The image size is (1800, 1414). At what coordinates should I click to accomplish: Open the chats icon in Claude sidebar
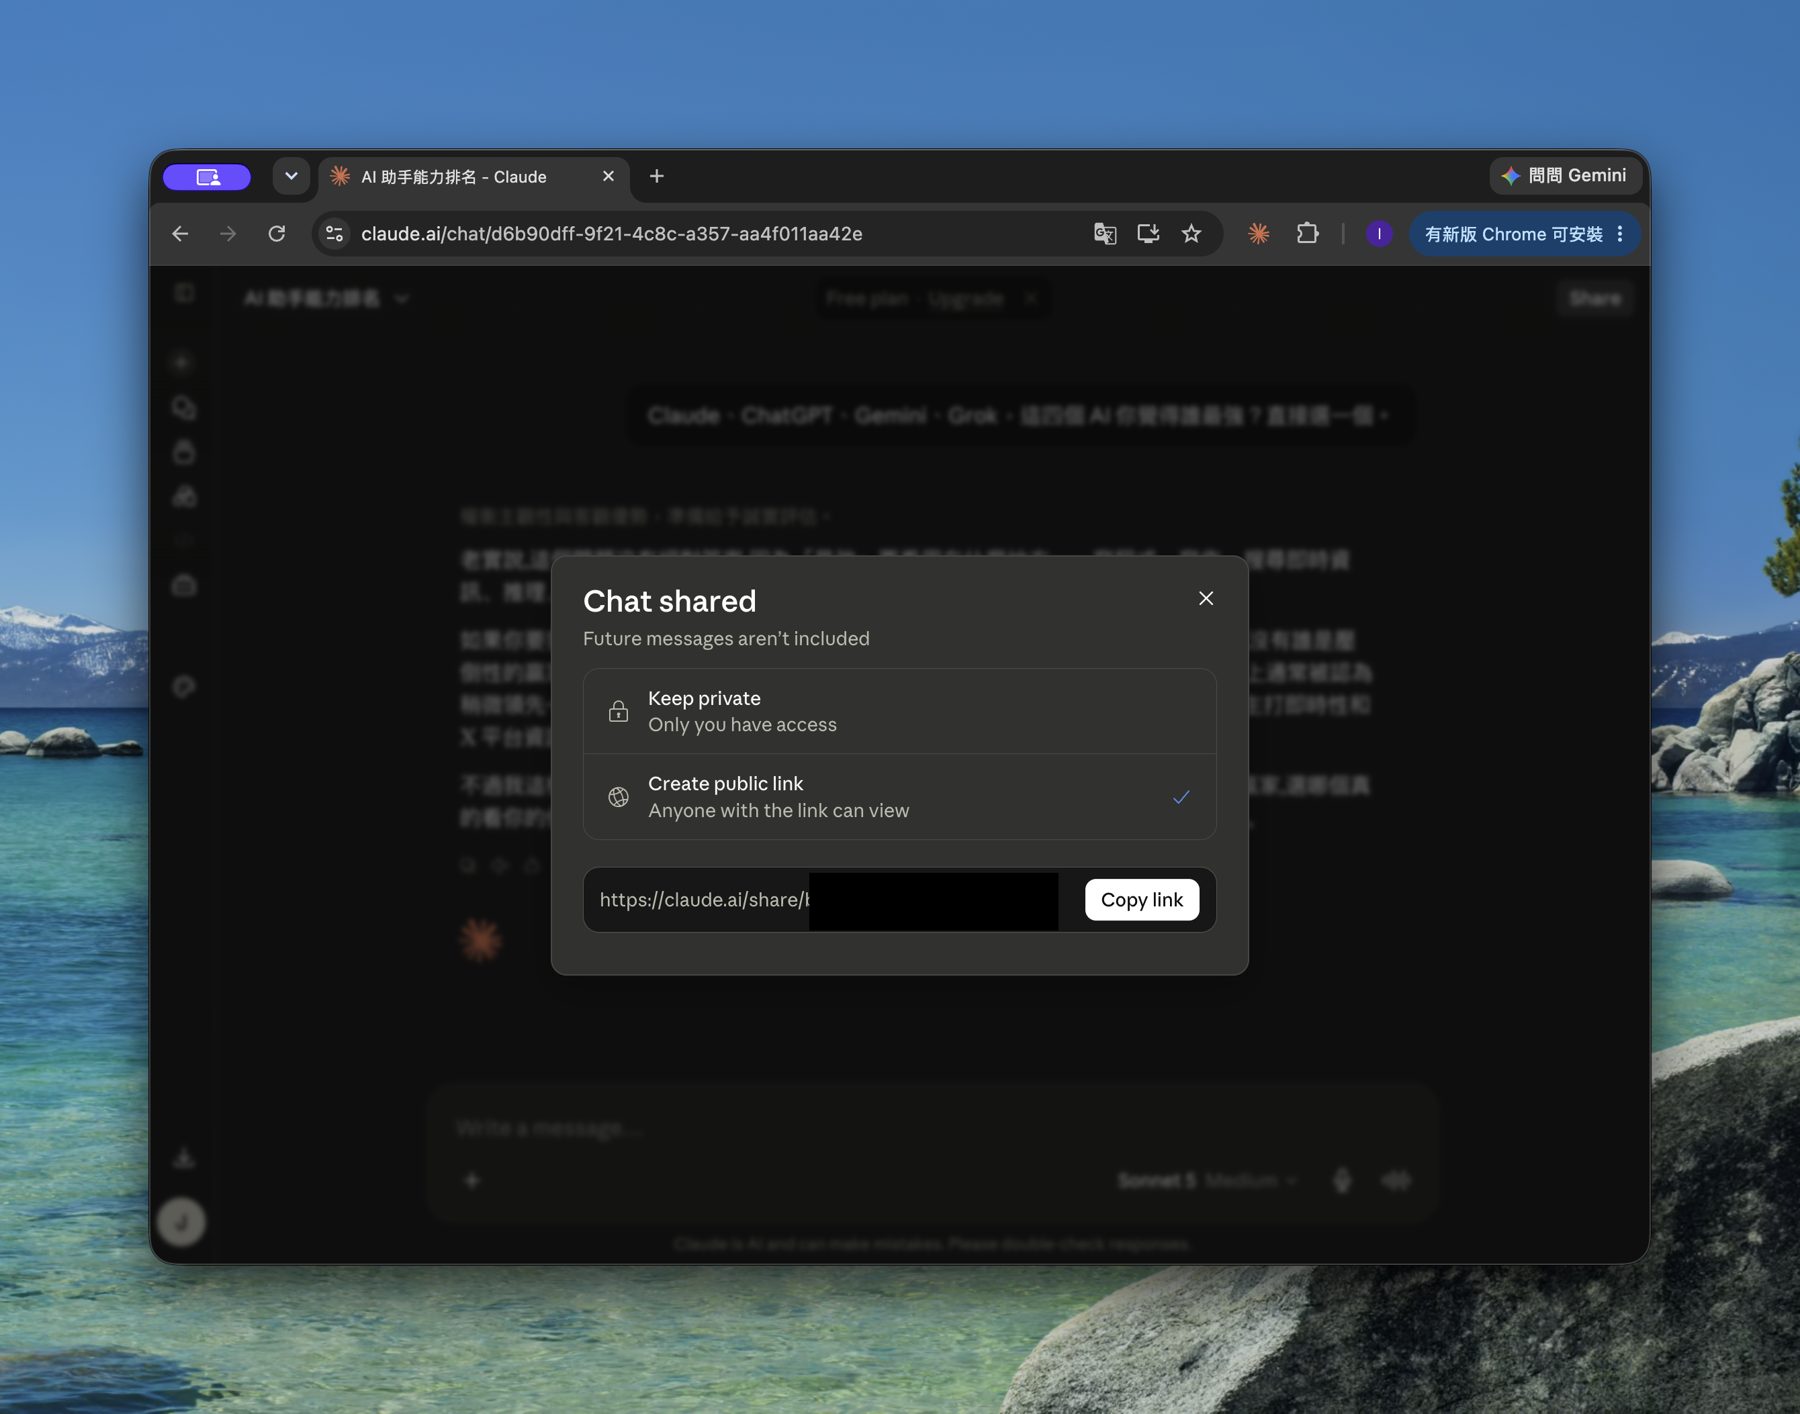coord(184,408)
